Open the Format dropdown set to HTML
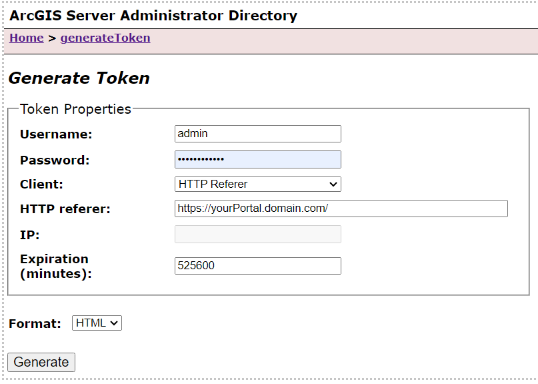This screenshot has height=384, width=538. (x=97, y=323)
